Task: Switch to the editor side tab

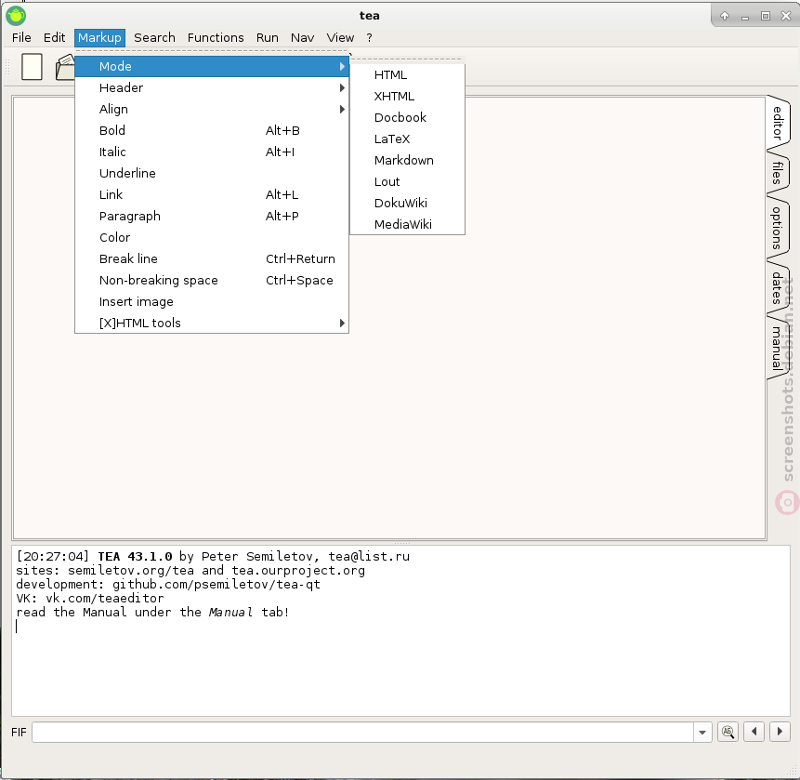Action: (778, 122)
